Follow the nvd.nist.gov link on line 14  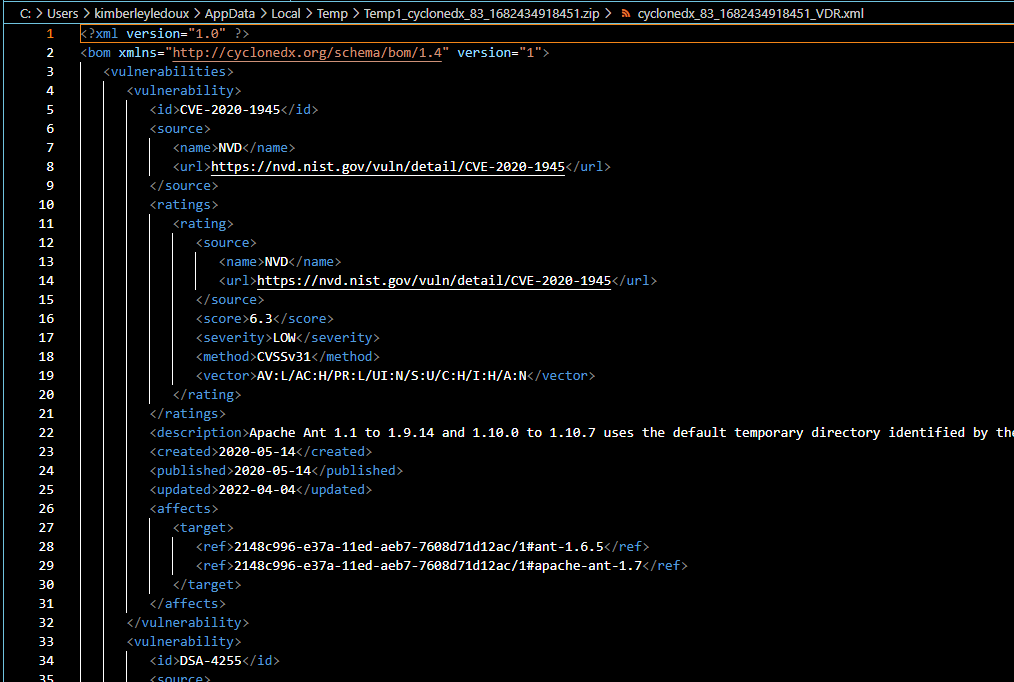tap(434, 281)
